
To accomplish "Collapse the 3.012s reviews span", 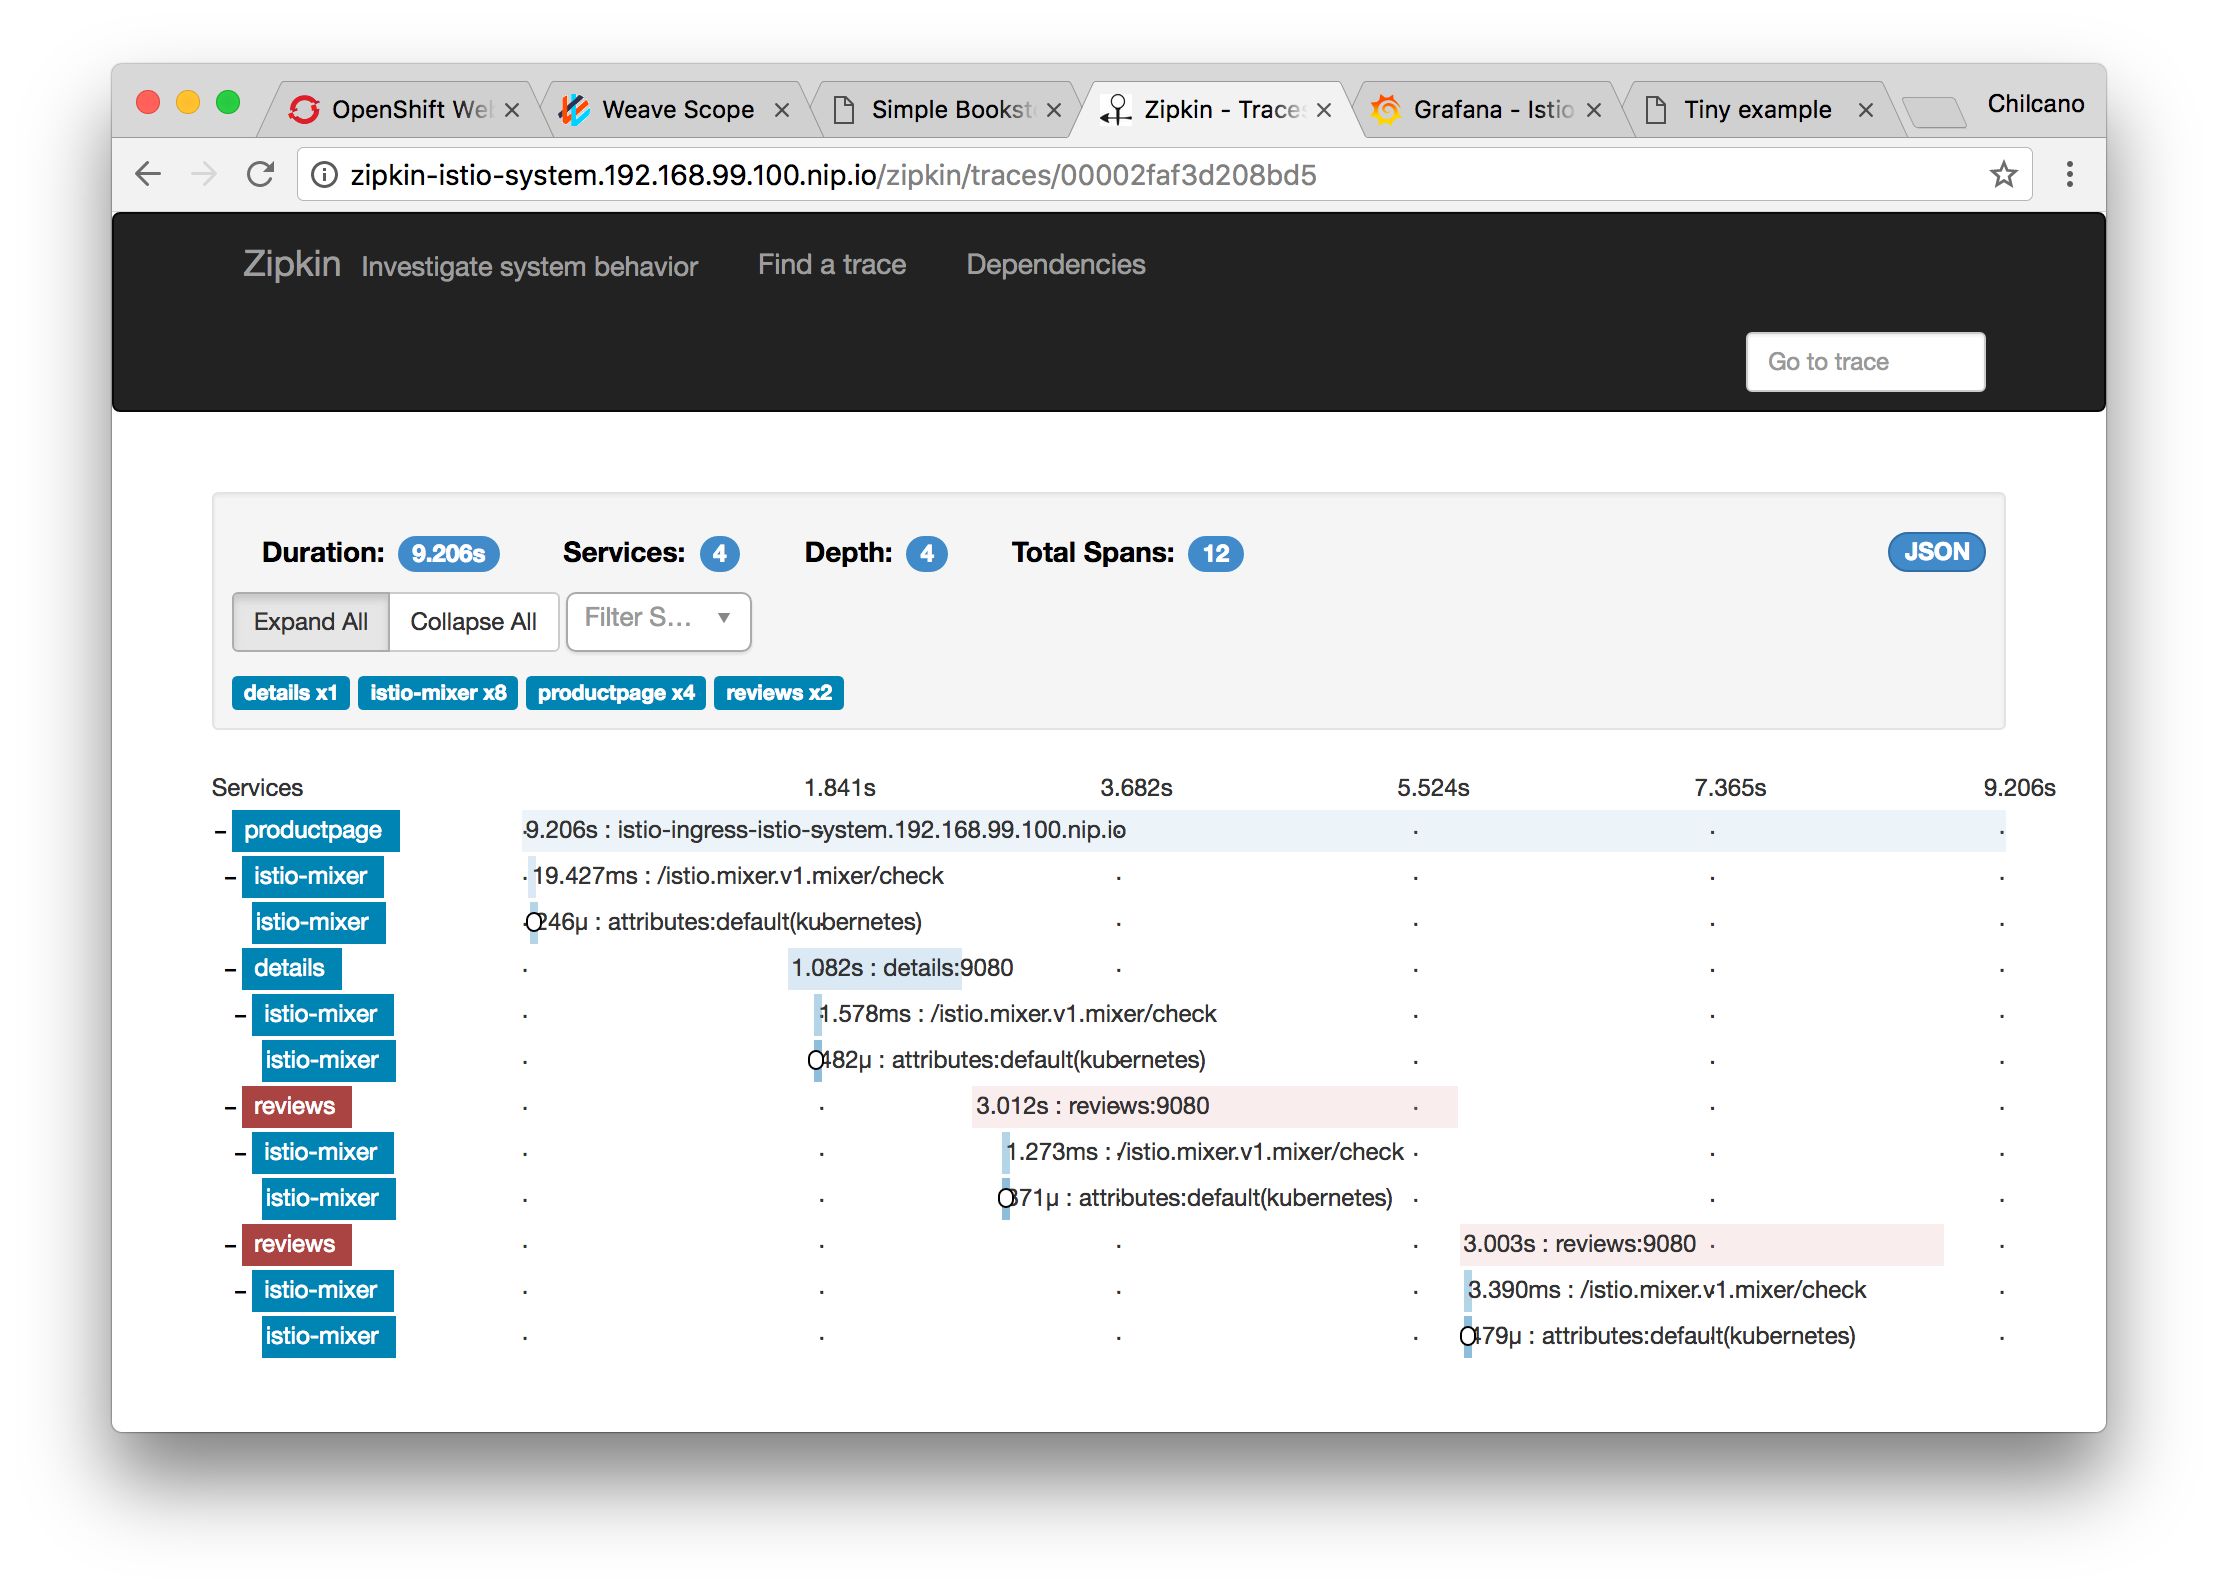I will click(231, 1107).
